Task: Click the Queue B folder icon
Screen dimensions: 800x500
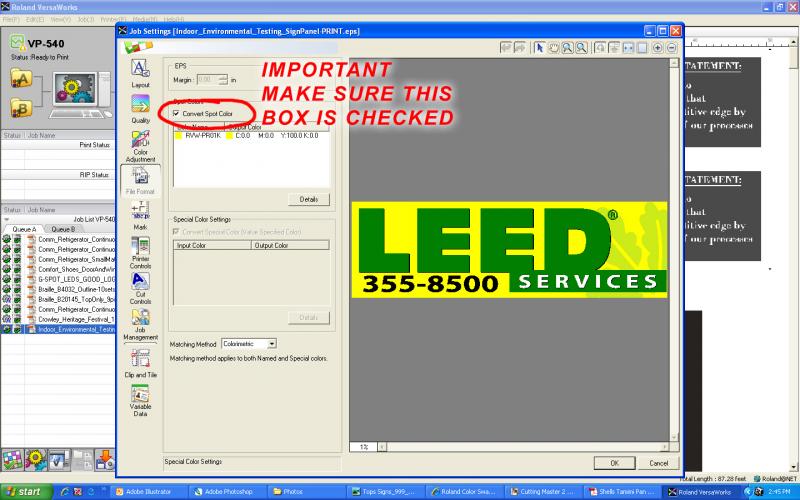Action: point(21,108)
